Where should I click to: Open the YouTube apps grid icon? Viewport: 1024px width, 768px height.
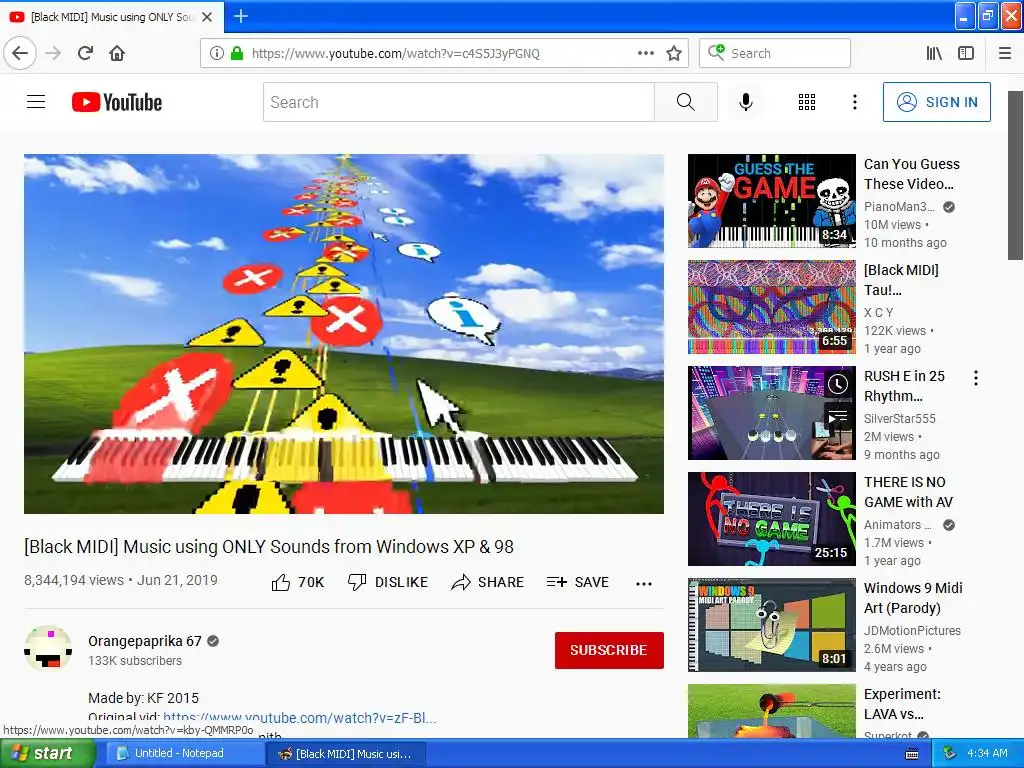pyautogui.click(x=807, y=102)
